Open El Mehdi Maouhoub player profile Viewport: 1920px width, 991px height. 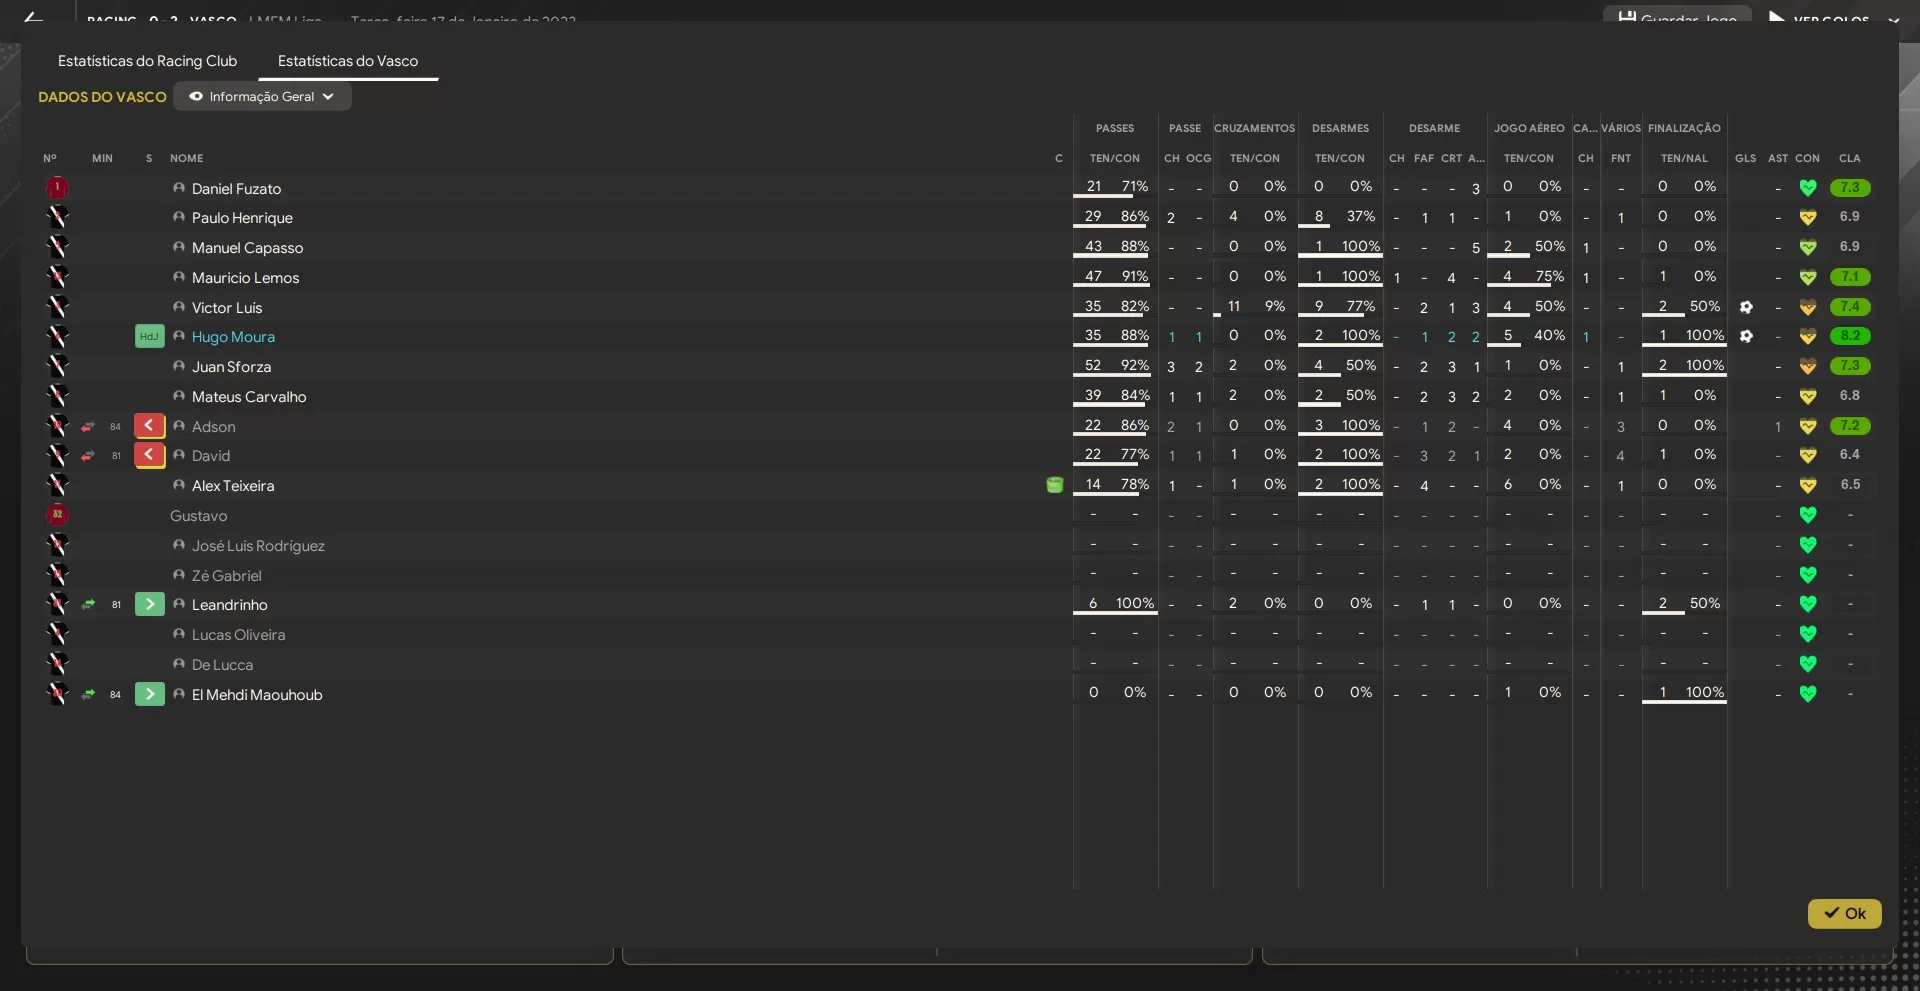pos(257,695)
